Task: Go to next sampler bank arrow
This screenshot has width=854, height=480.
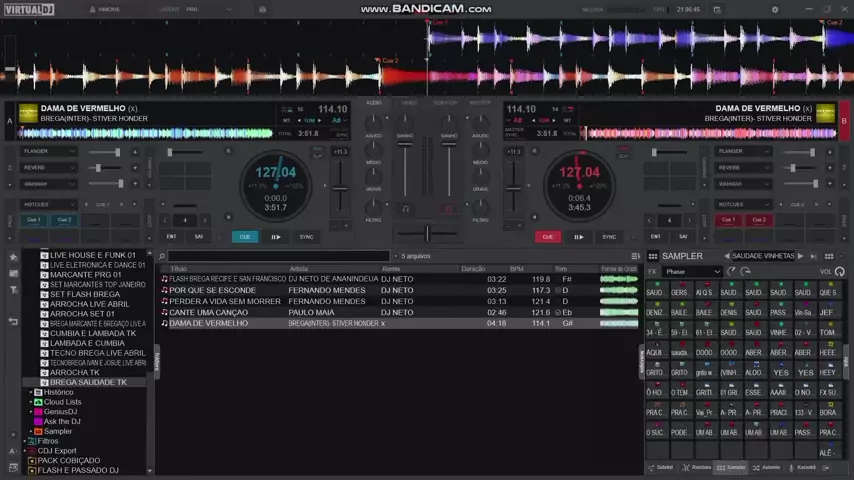Action: point(799,256)
